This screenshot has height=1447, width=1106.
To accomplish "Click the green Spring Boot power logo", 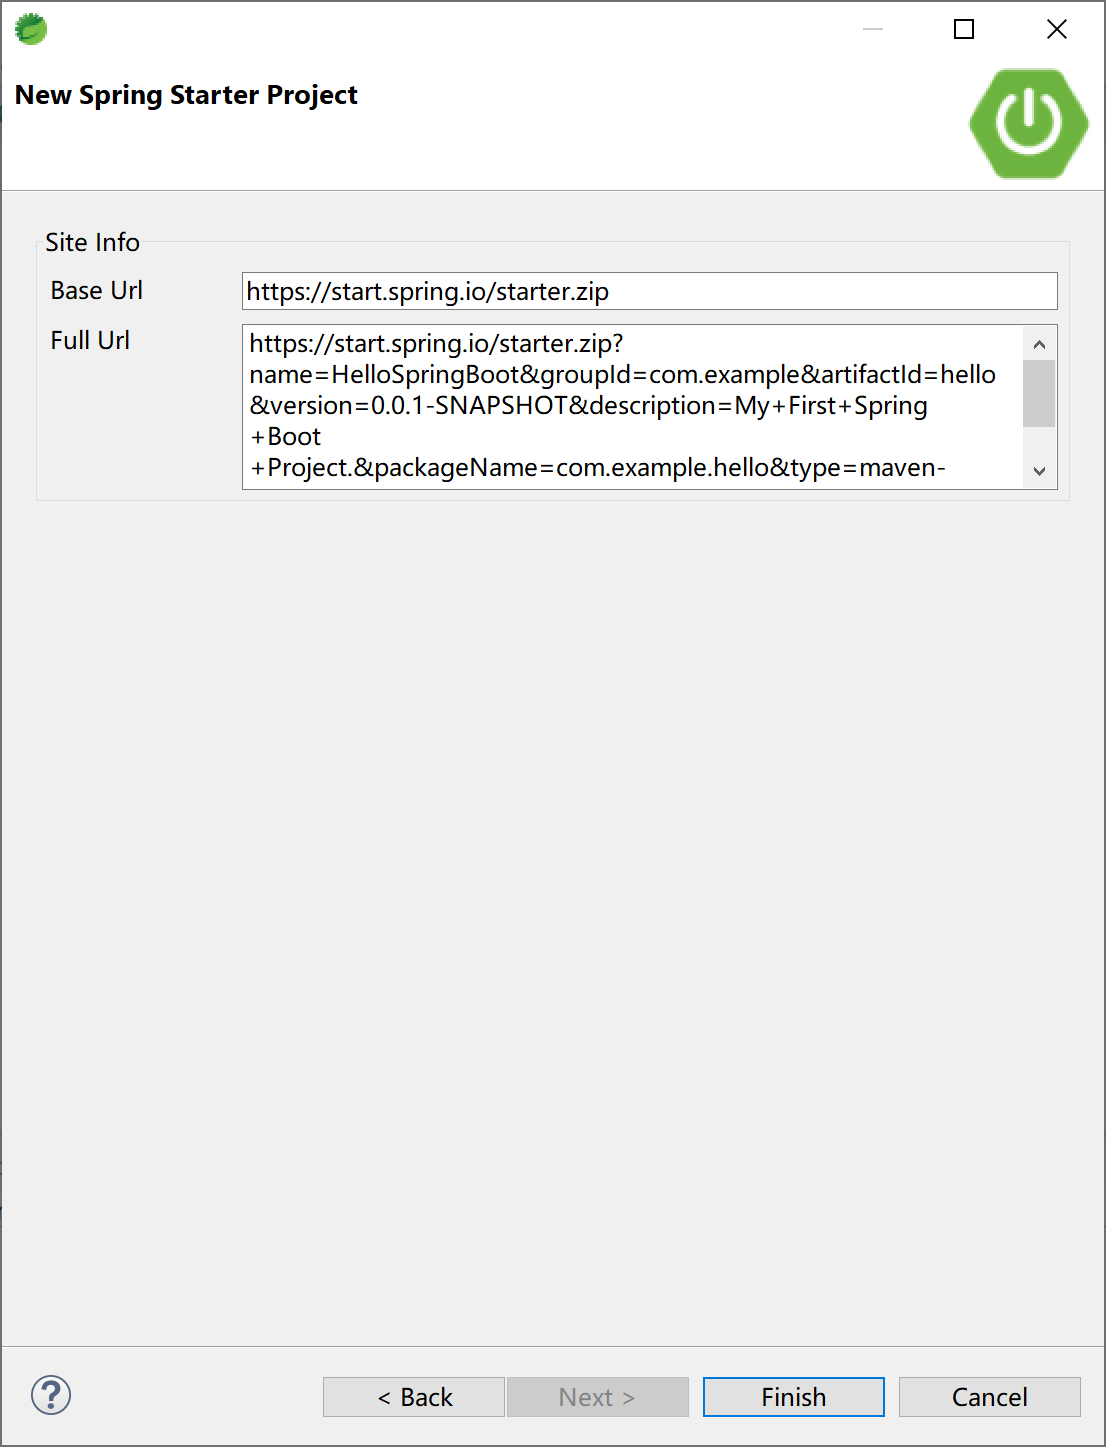I will pyautogui.click(x=1028, y=123).
